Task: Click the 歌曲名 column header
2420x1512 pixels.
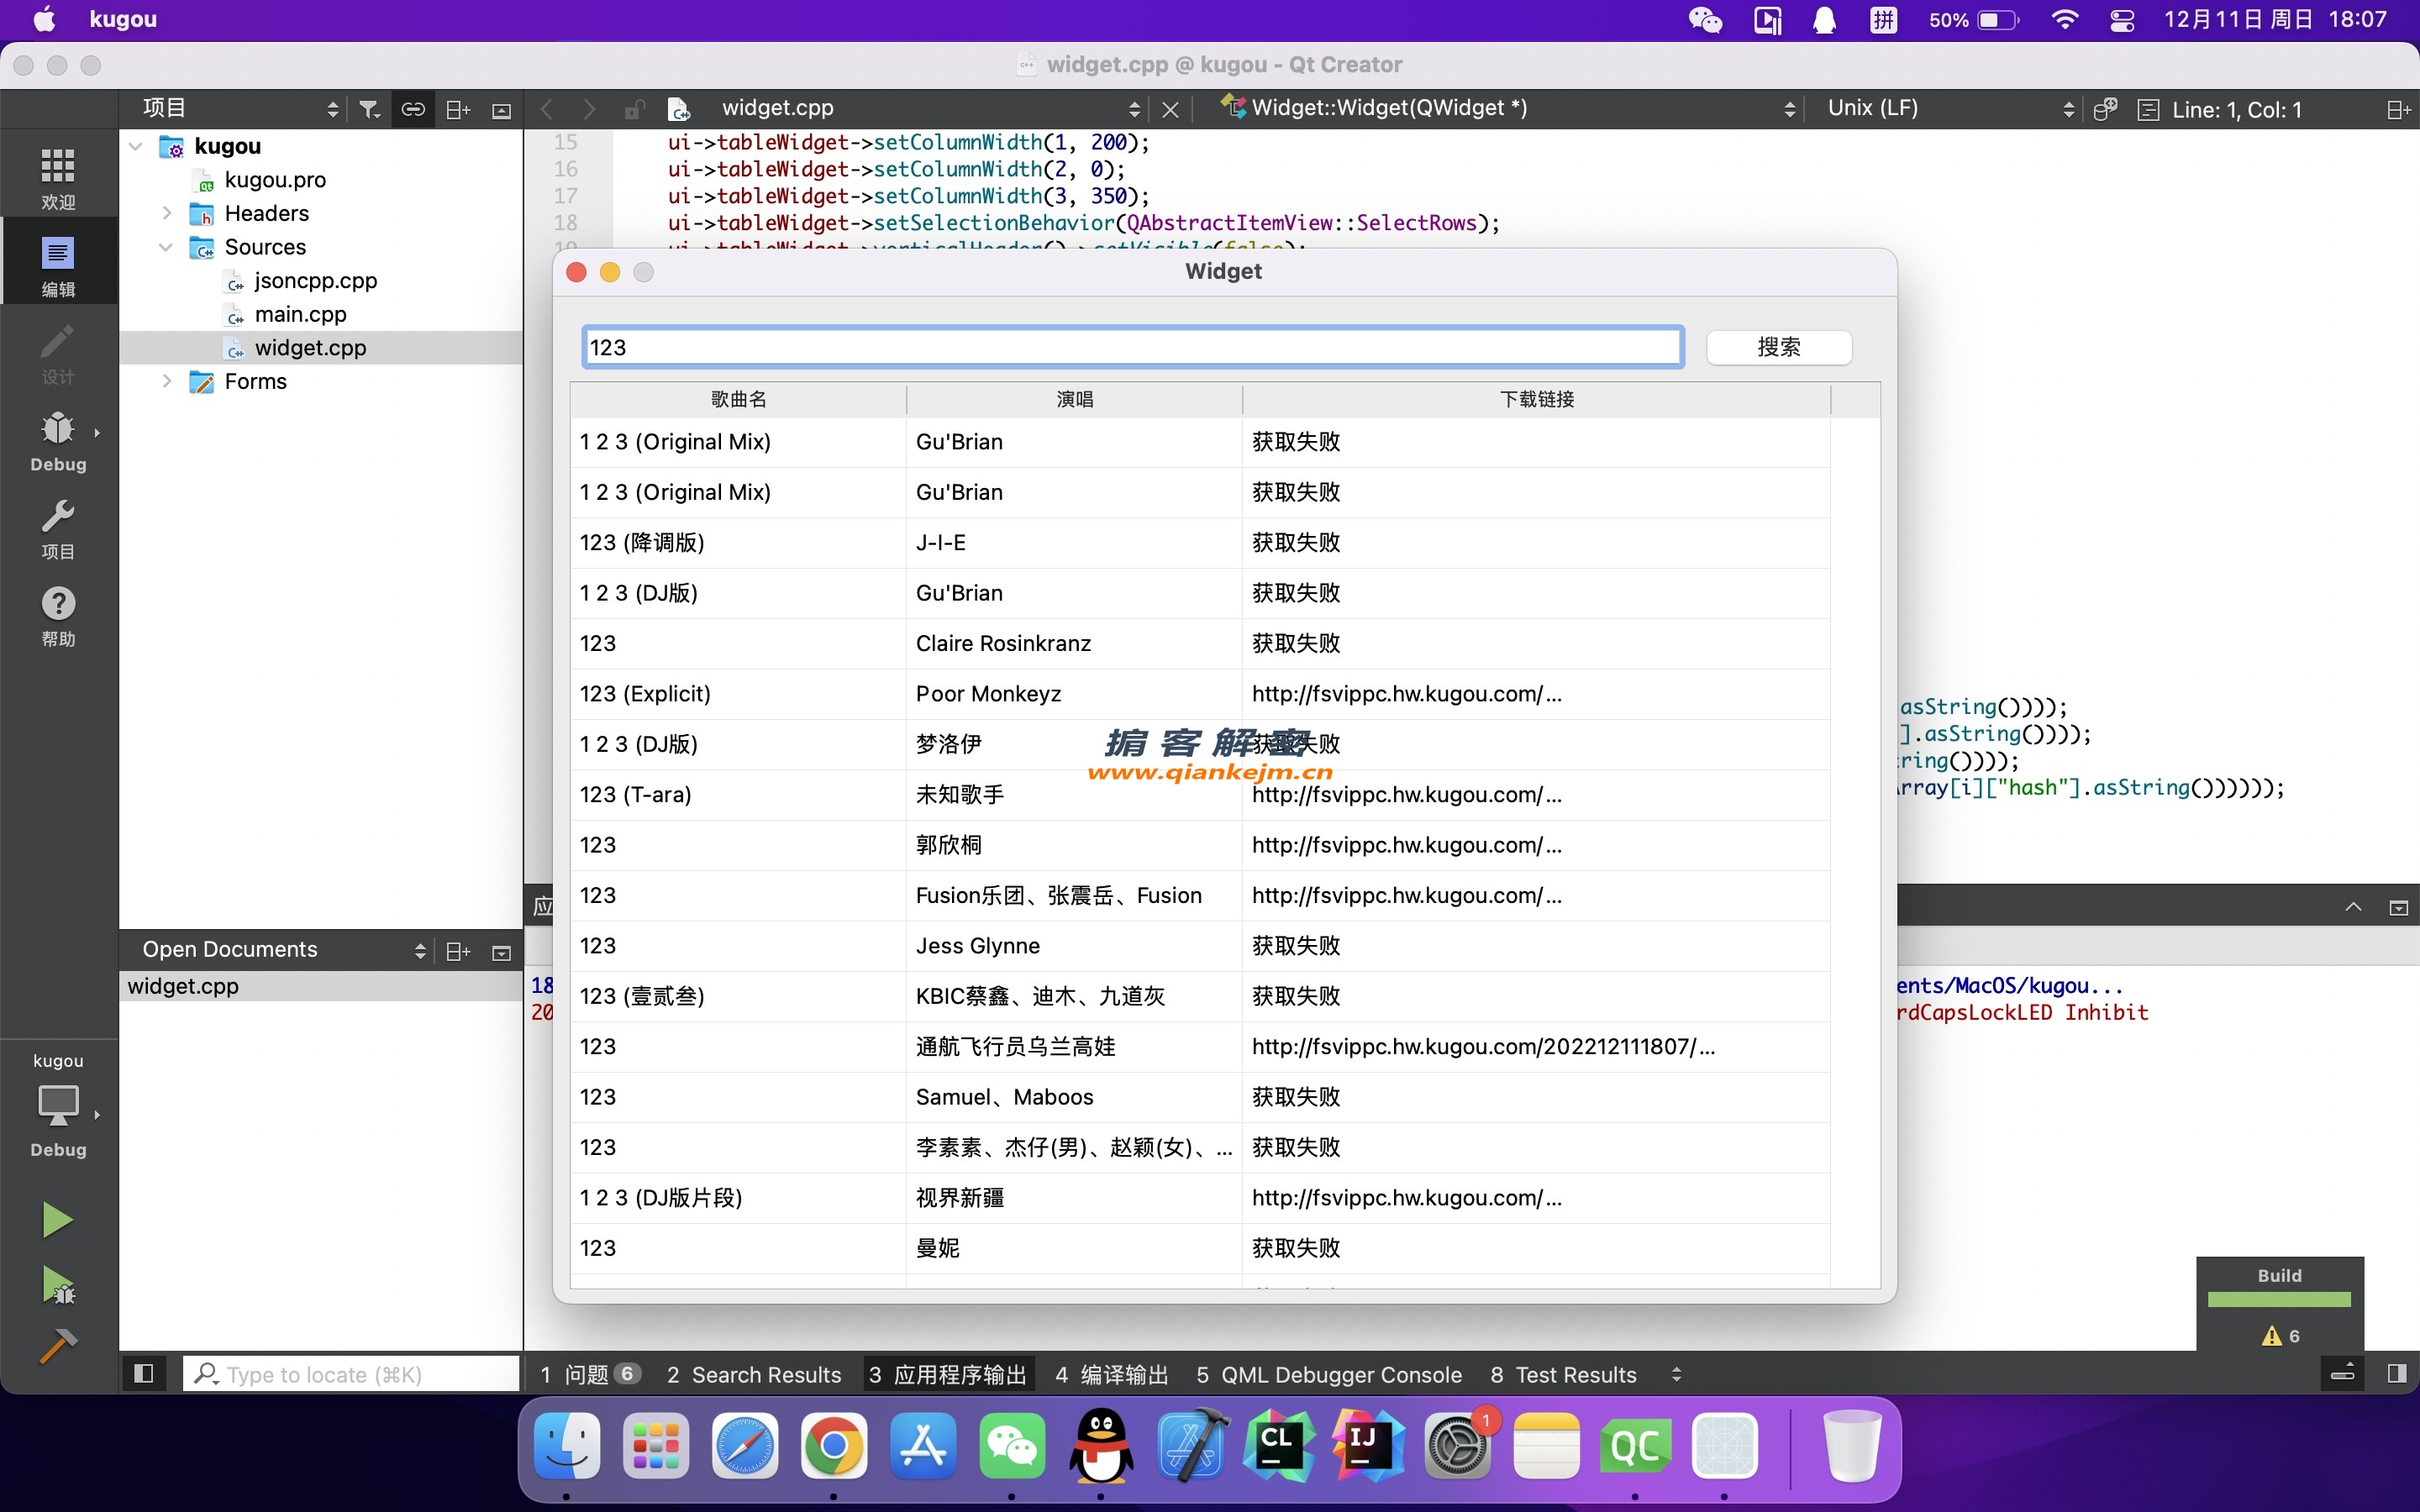Action: point(738,399)
